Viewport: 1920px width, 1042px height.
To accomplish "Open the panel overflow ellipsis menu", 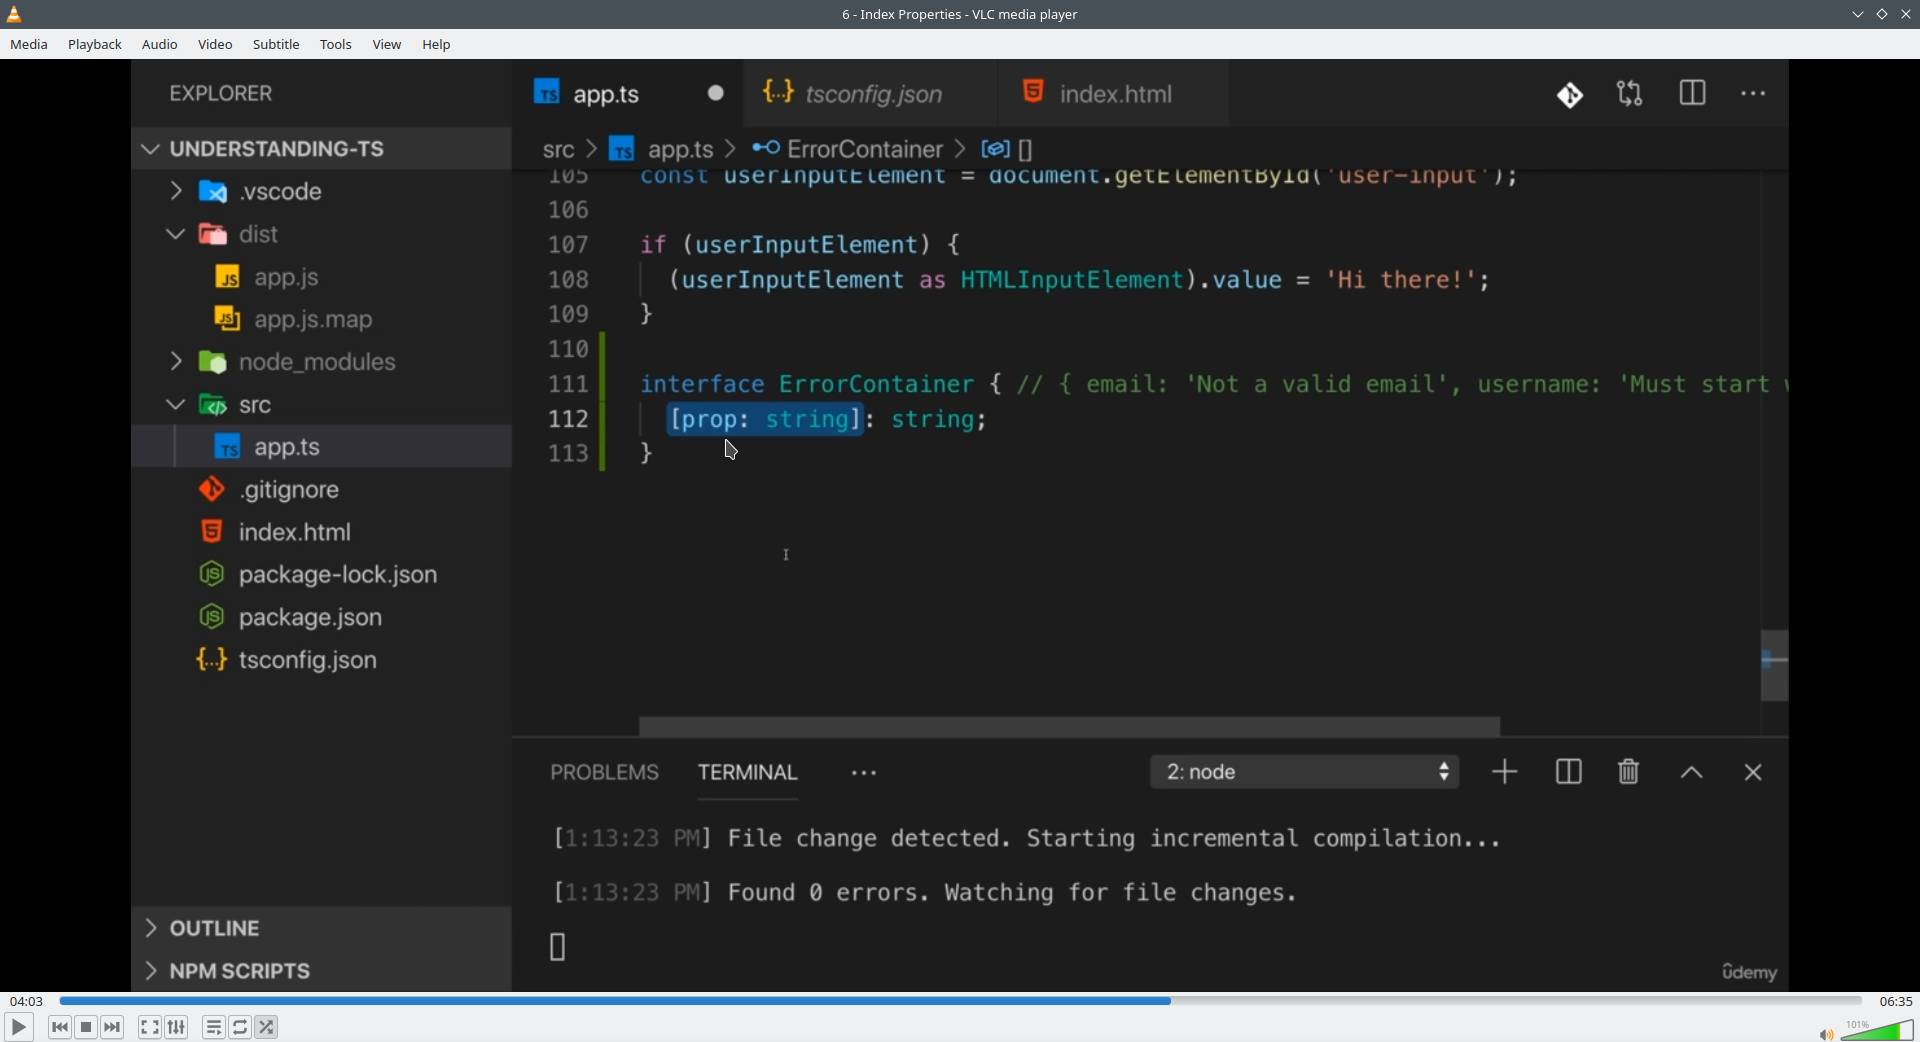I will pos(864,773).
